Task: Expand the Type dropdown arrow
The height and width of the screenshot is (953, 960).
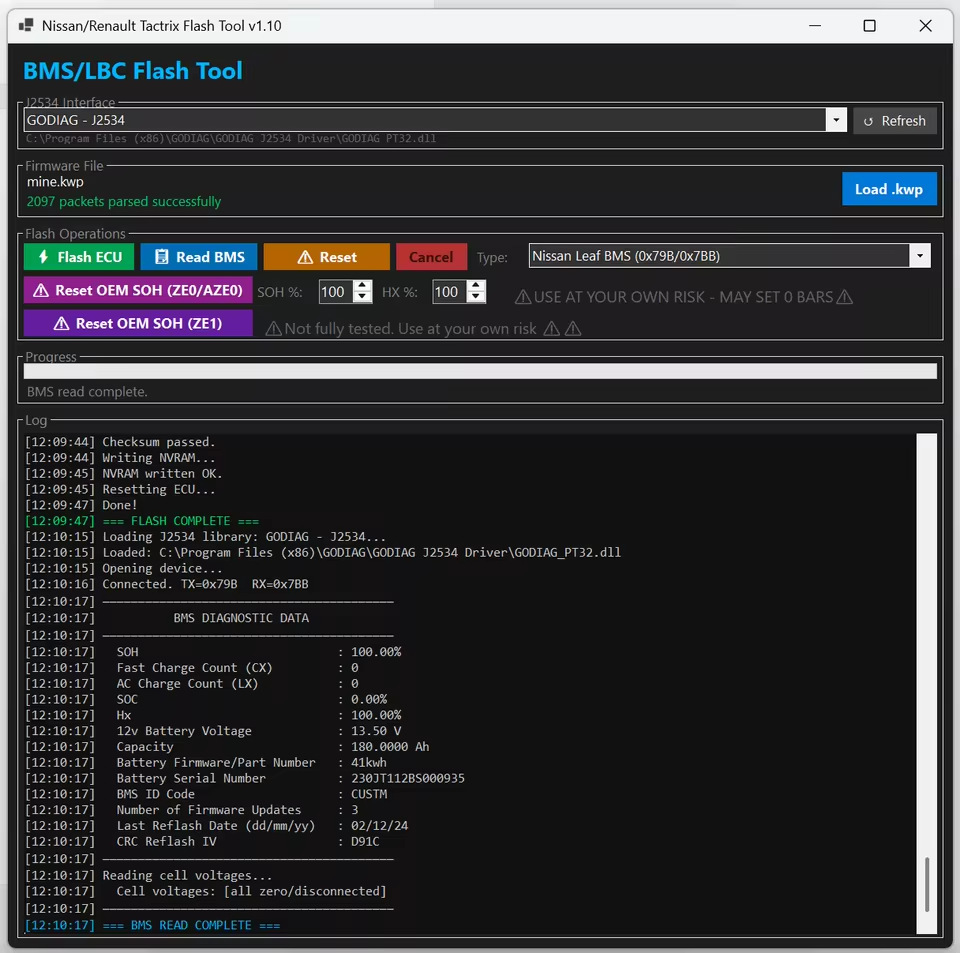Action: tap(920, 256)
